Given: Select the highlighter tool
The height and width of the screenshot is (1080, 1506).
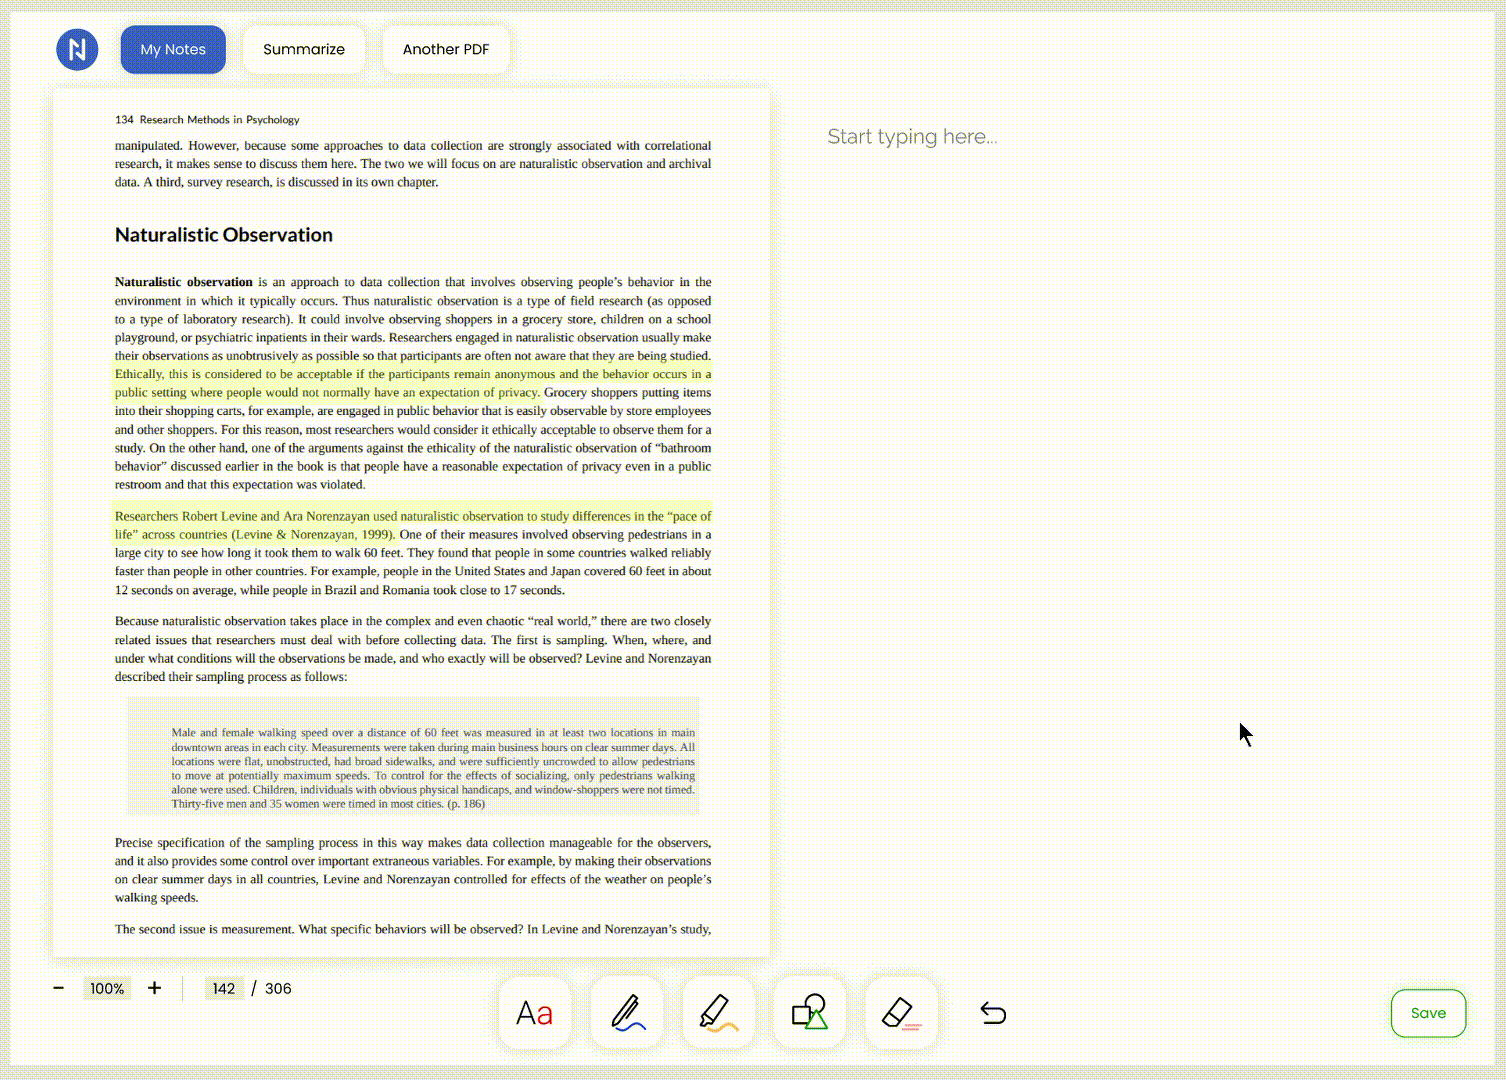Looking at the screenshot, I should point(718,1013).
